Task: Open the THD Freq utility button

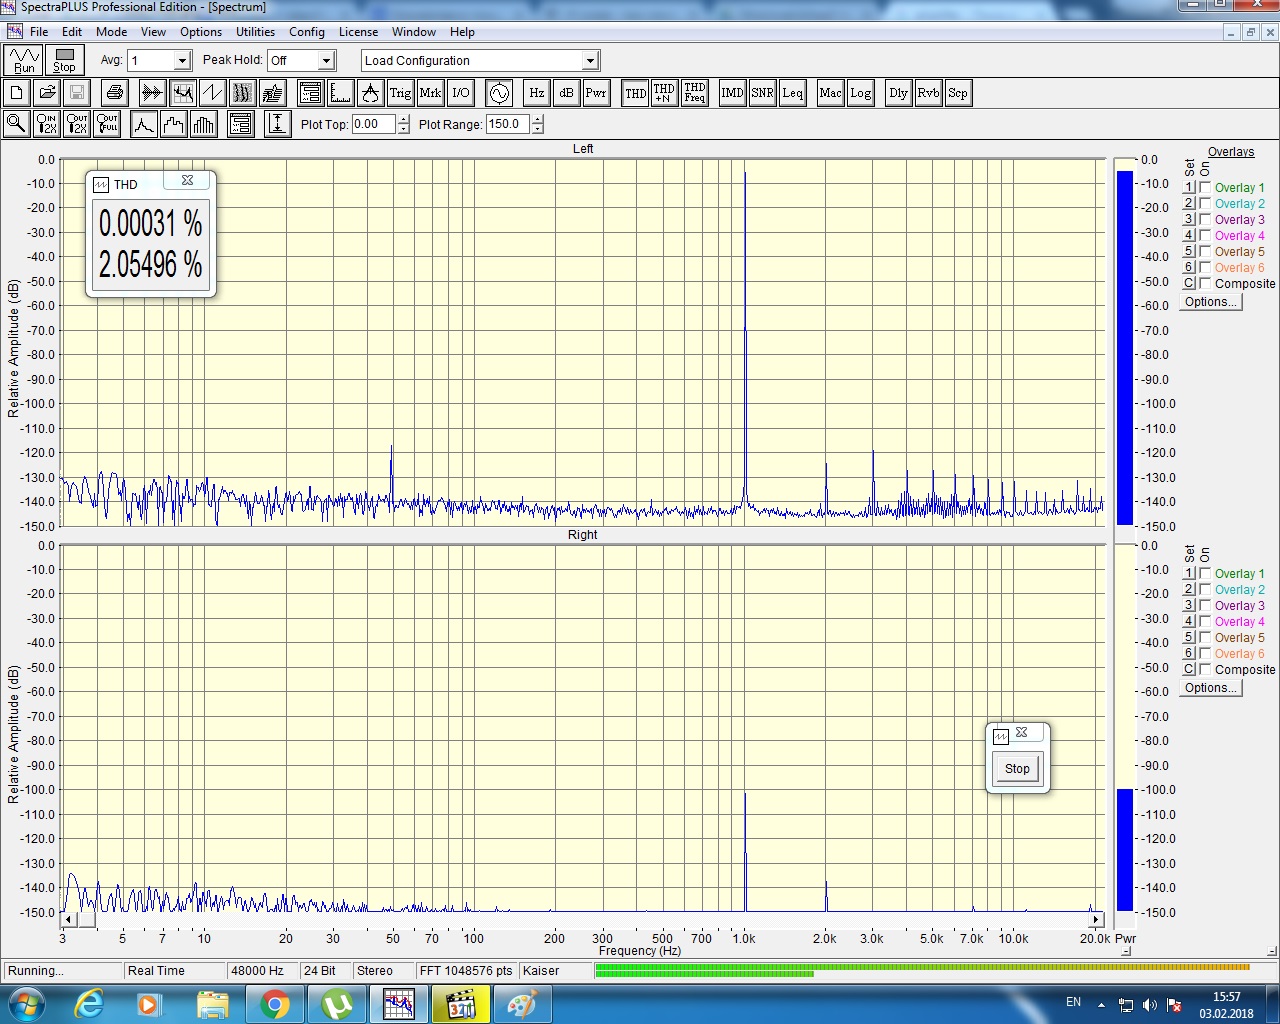Action: click(x=694, y=93)
